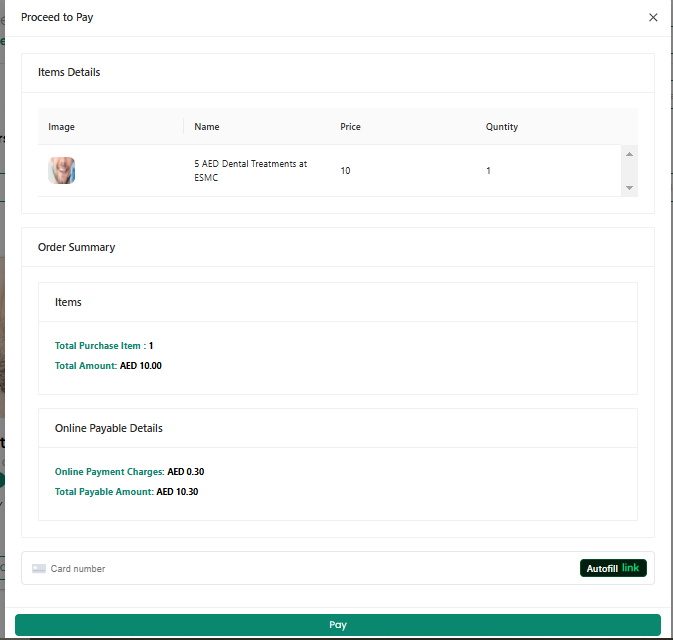Click the Quntity column header
673x640 pixels.
[502, 127]
